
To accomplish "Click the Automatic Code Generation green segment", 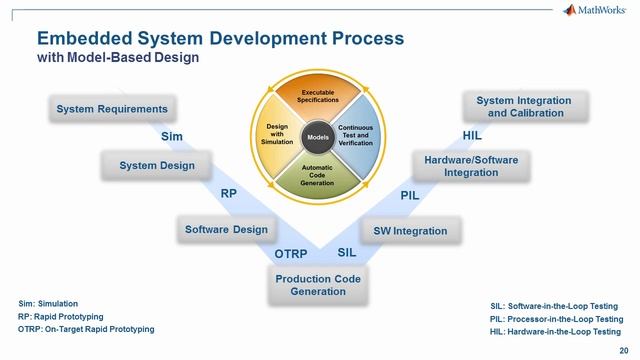I will (x=317, y=176).
